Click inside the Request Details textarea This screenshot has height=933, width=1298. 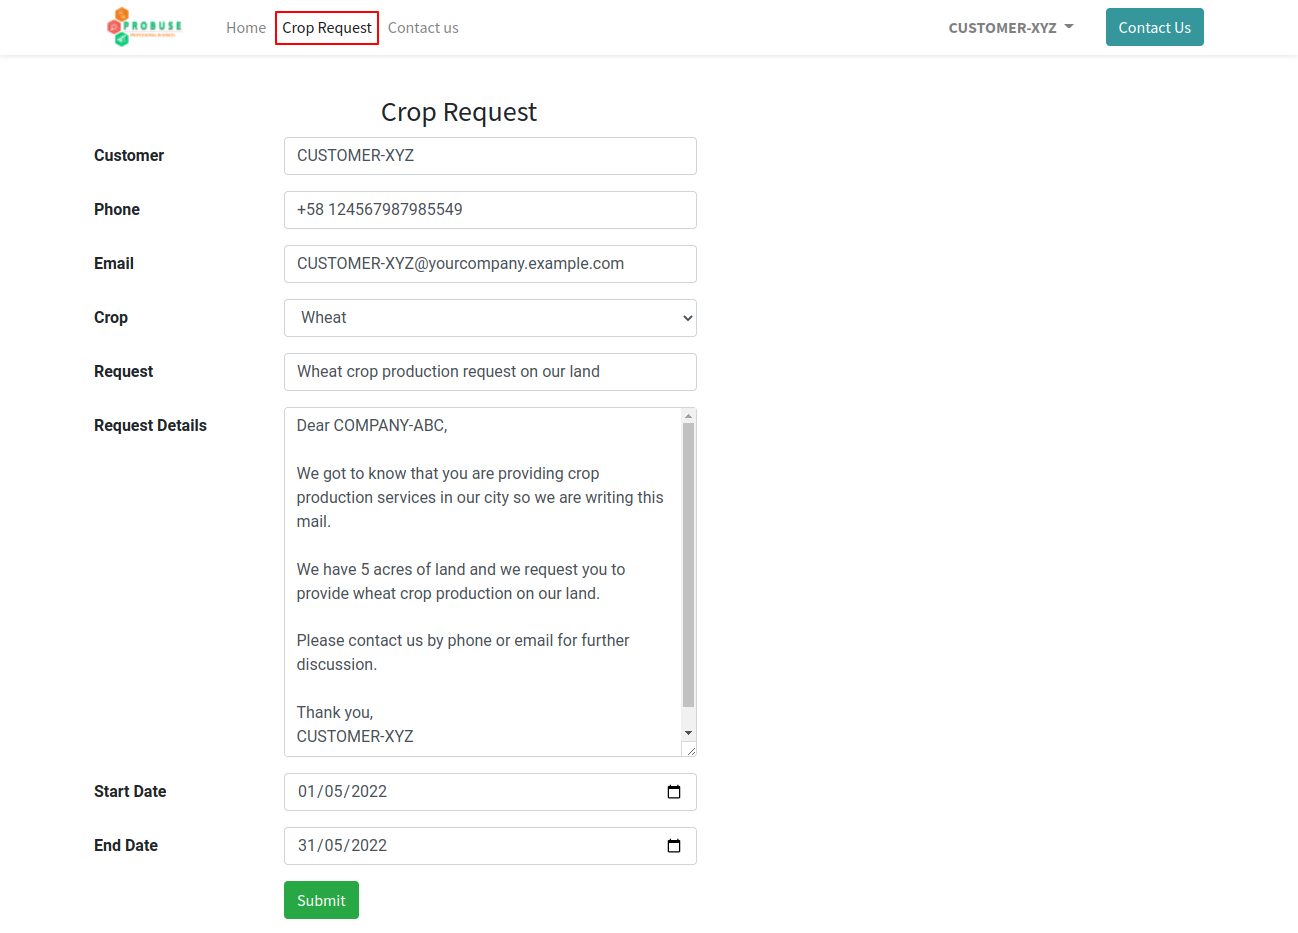(483, 582)
